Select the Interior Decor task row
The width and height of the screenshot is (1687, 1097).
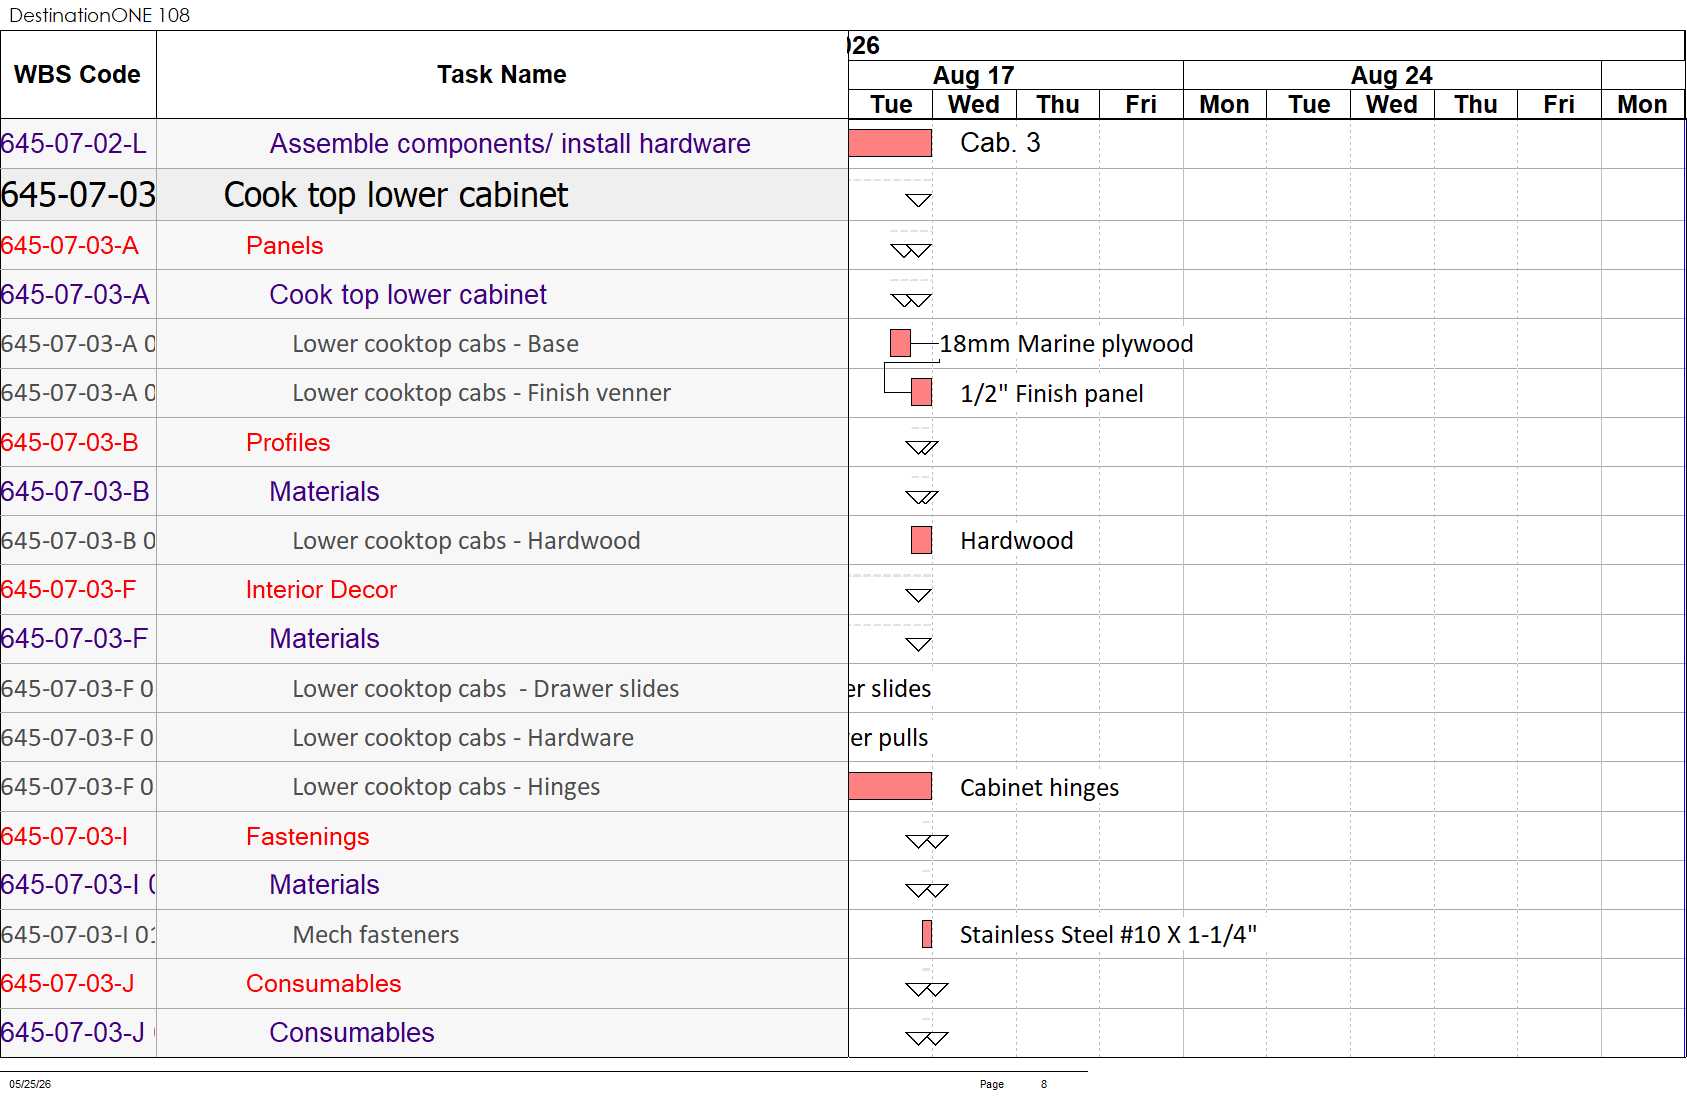(321, 589)
